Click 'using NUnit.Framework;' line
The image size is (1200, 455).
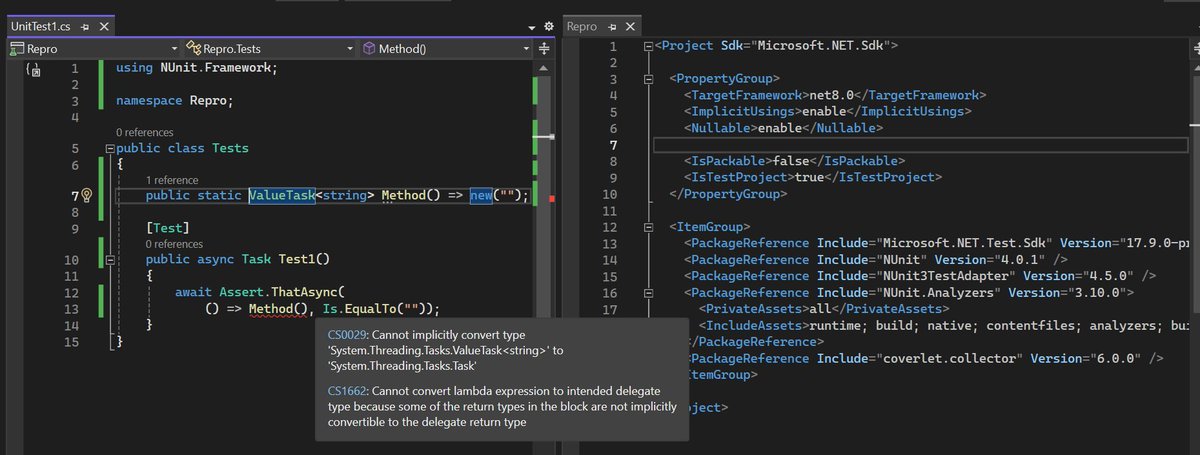(196, 67)
